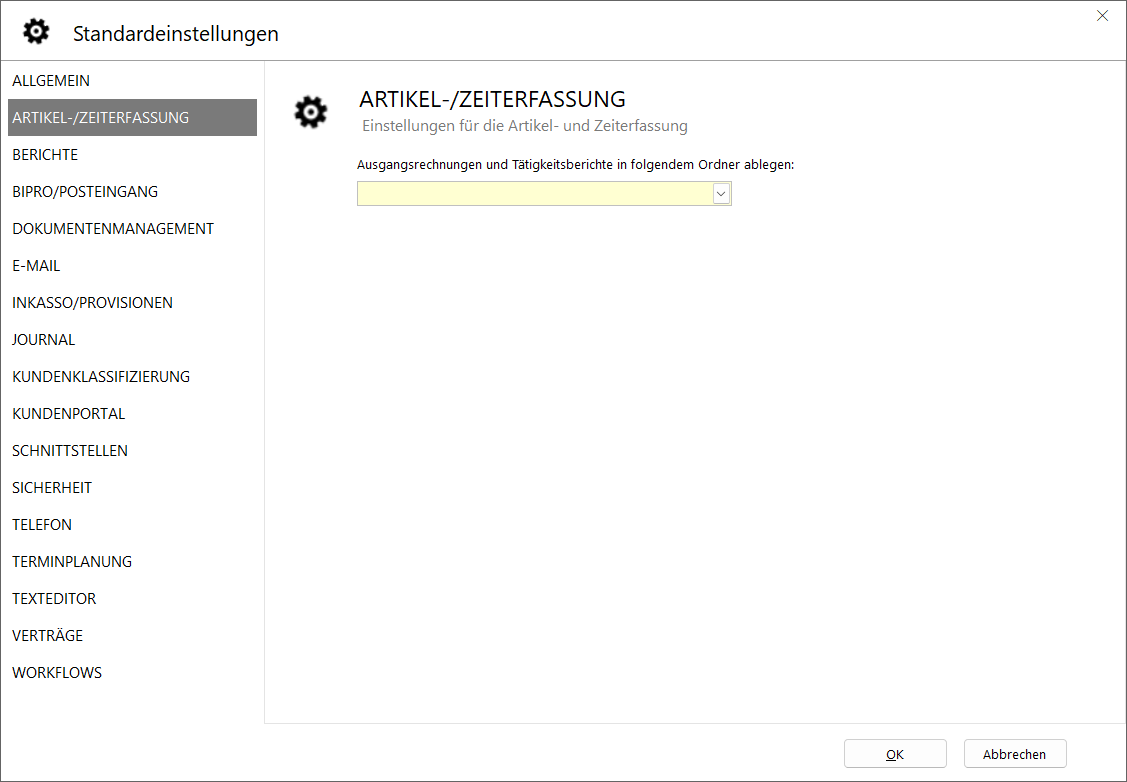1127x782 pixels.
Task: Open INKASSO/PROVISIONEN settings
Action: click(92, 303)
